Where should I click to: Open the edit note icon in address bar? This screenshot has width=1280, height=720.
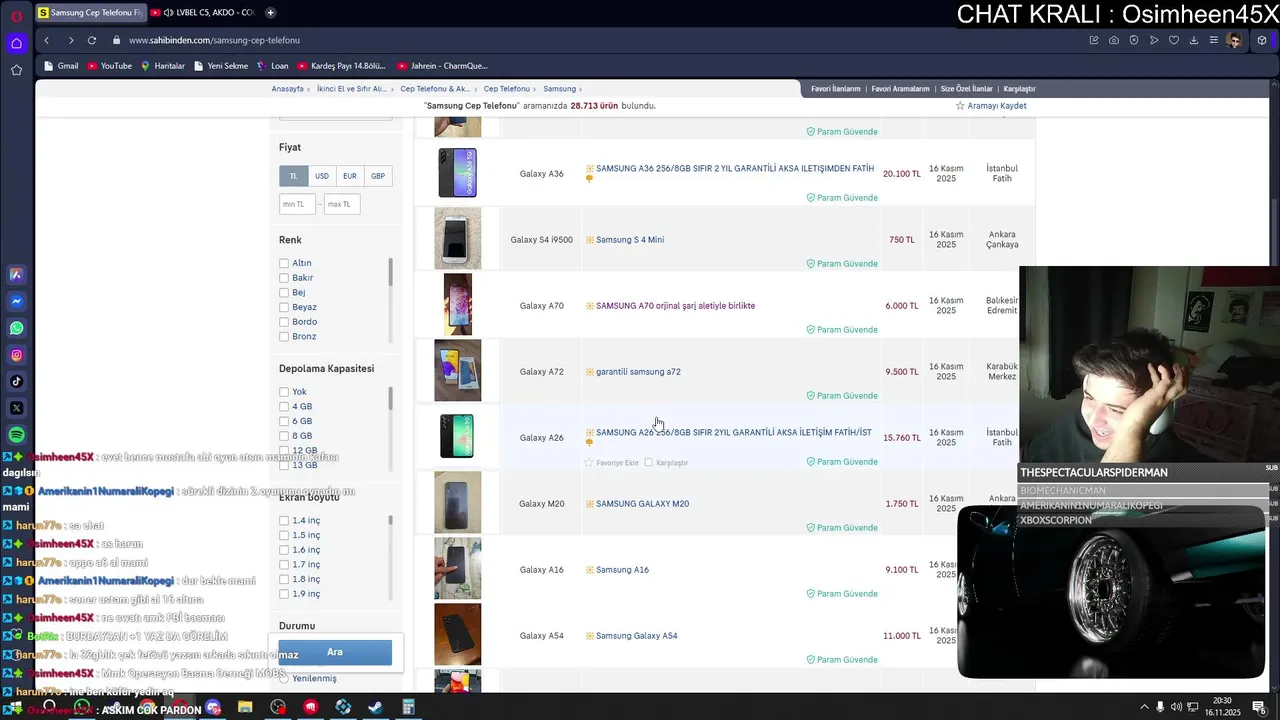1094,40
